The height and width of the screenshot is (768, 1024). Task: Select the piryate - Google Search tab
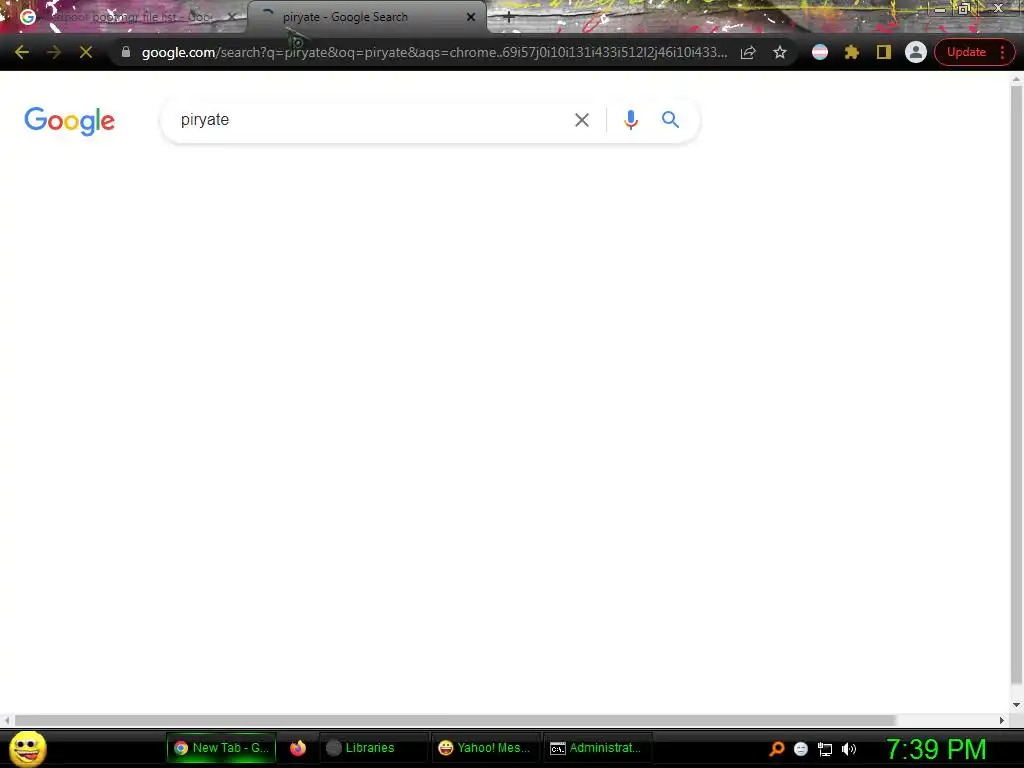(366, 18)
